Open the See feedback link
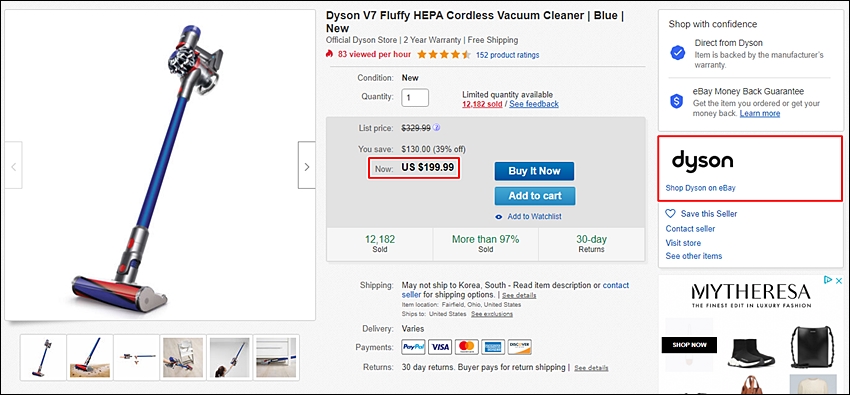The image size is (850, 395). 534,104
